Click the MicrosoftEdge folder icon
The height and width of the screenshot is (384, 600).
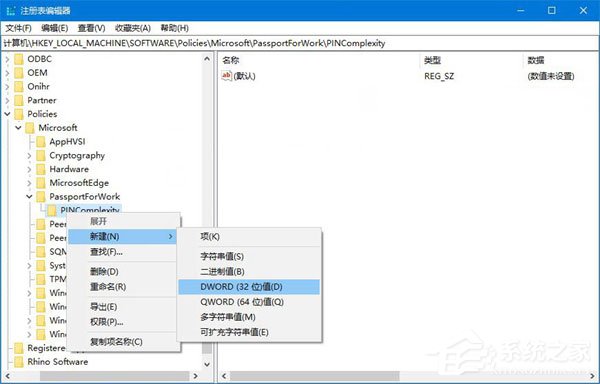point(41,183)
